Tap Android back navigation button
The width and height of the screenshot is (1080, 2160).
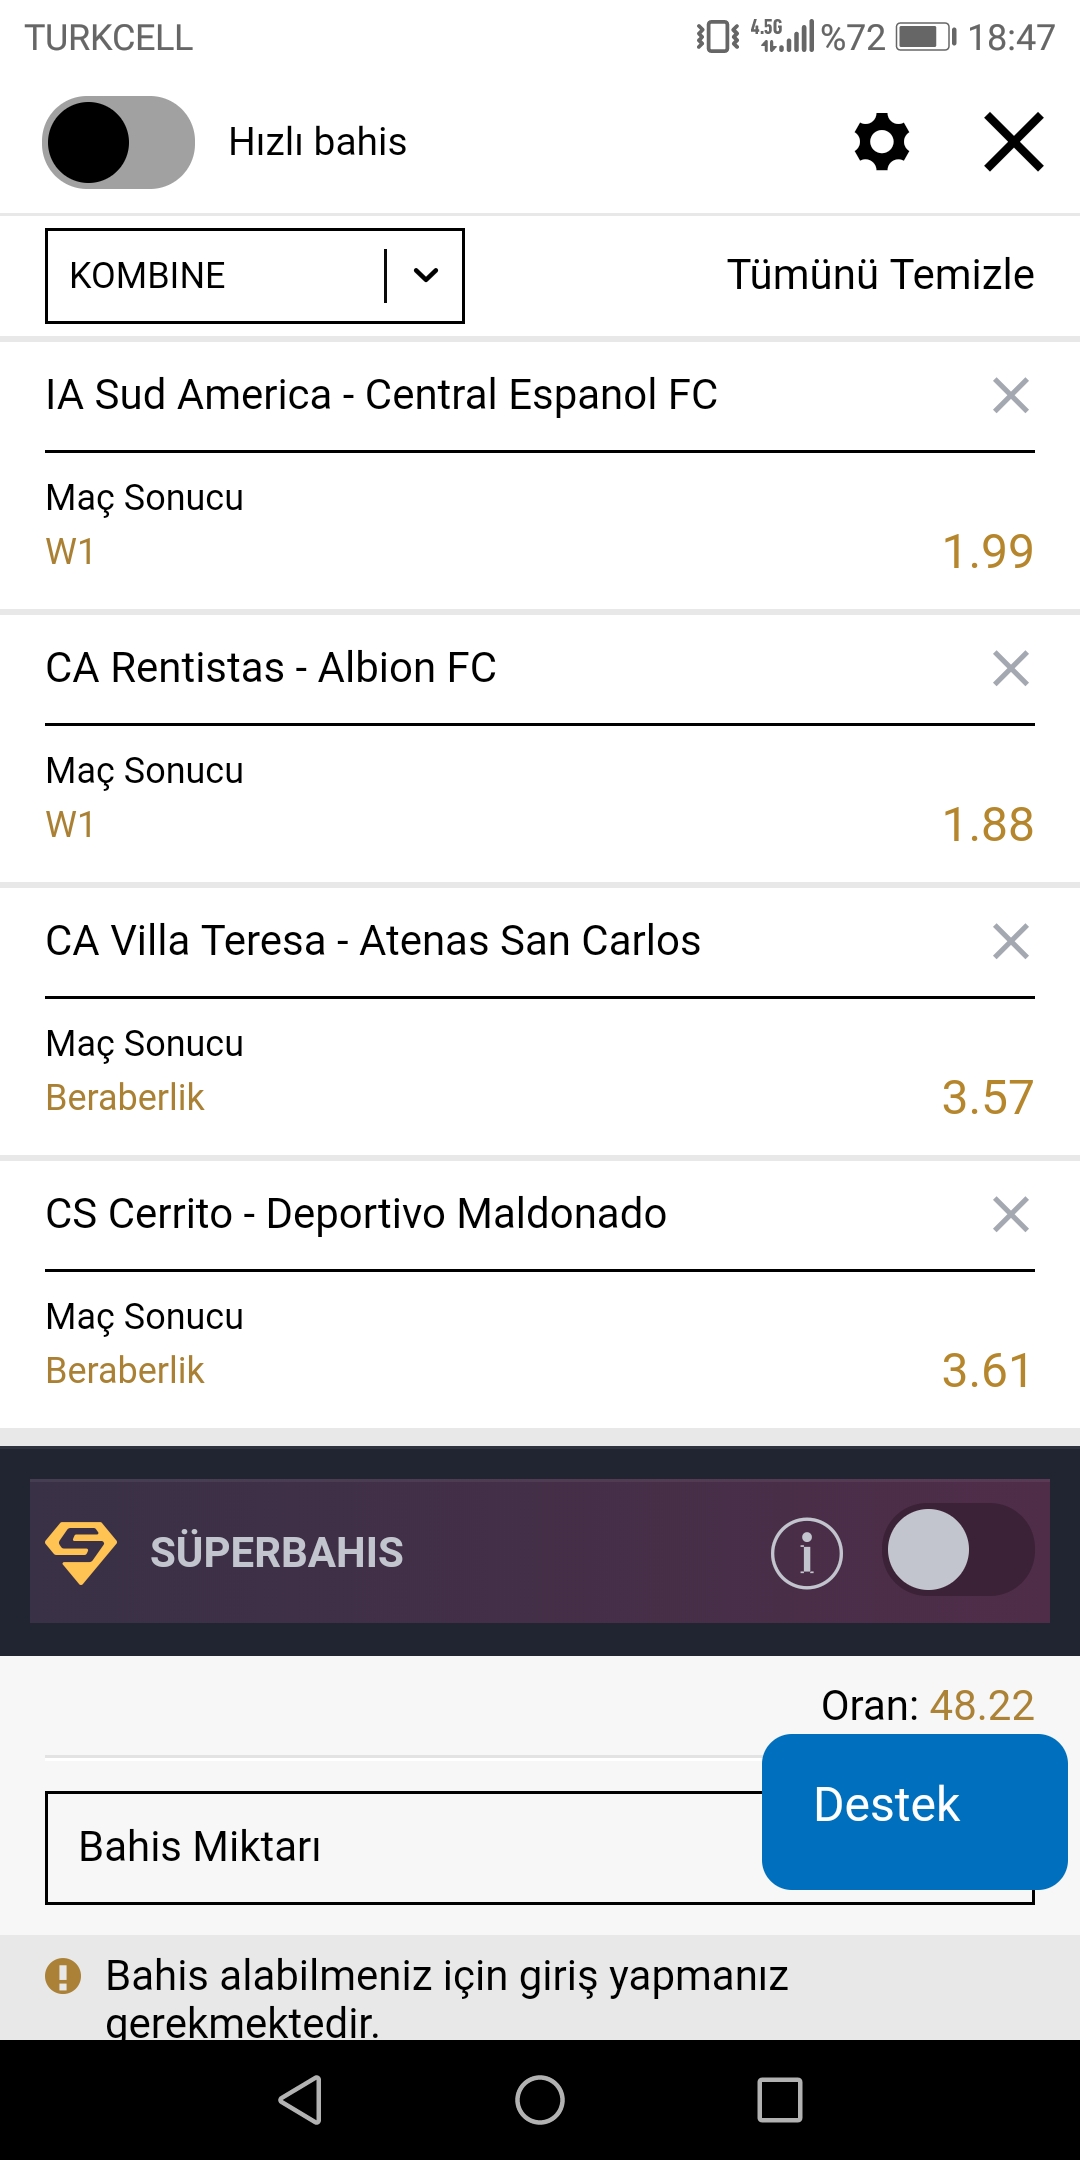300,2100
